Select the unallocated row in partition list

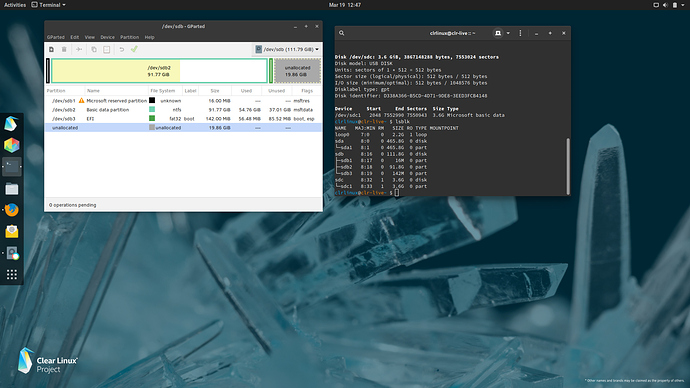[x=184, y=128]
